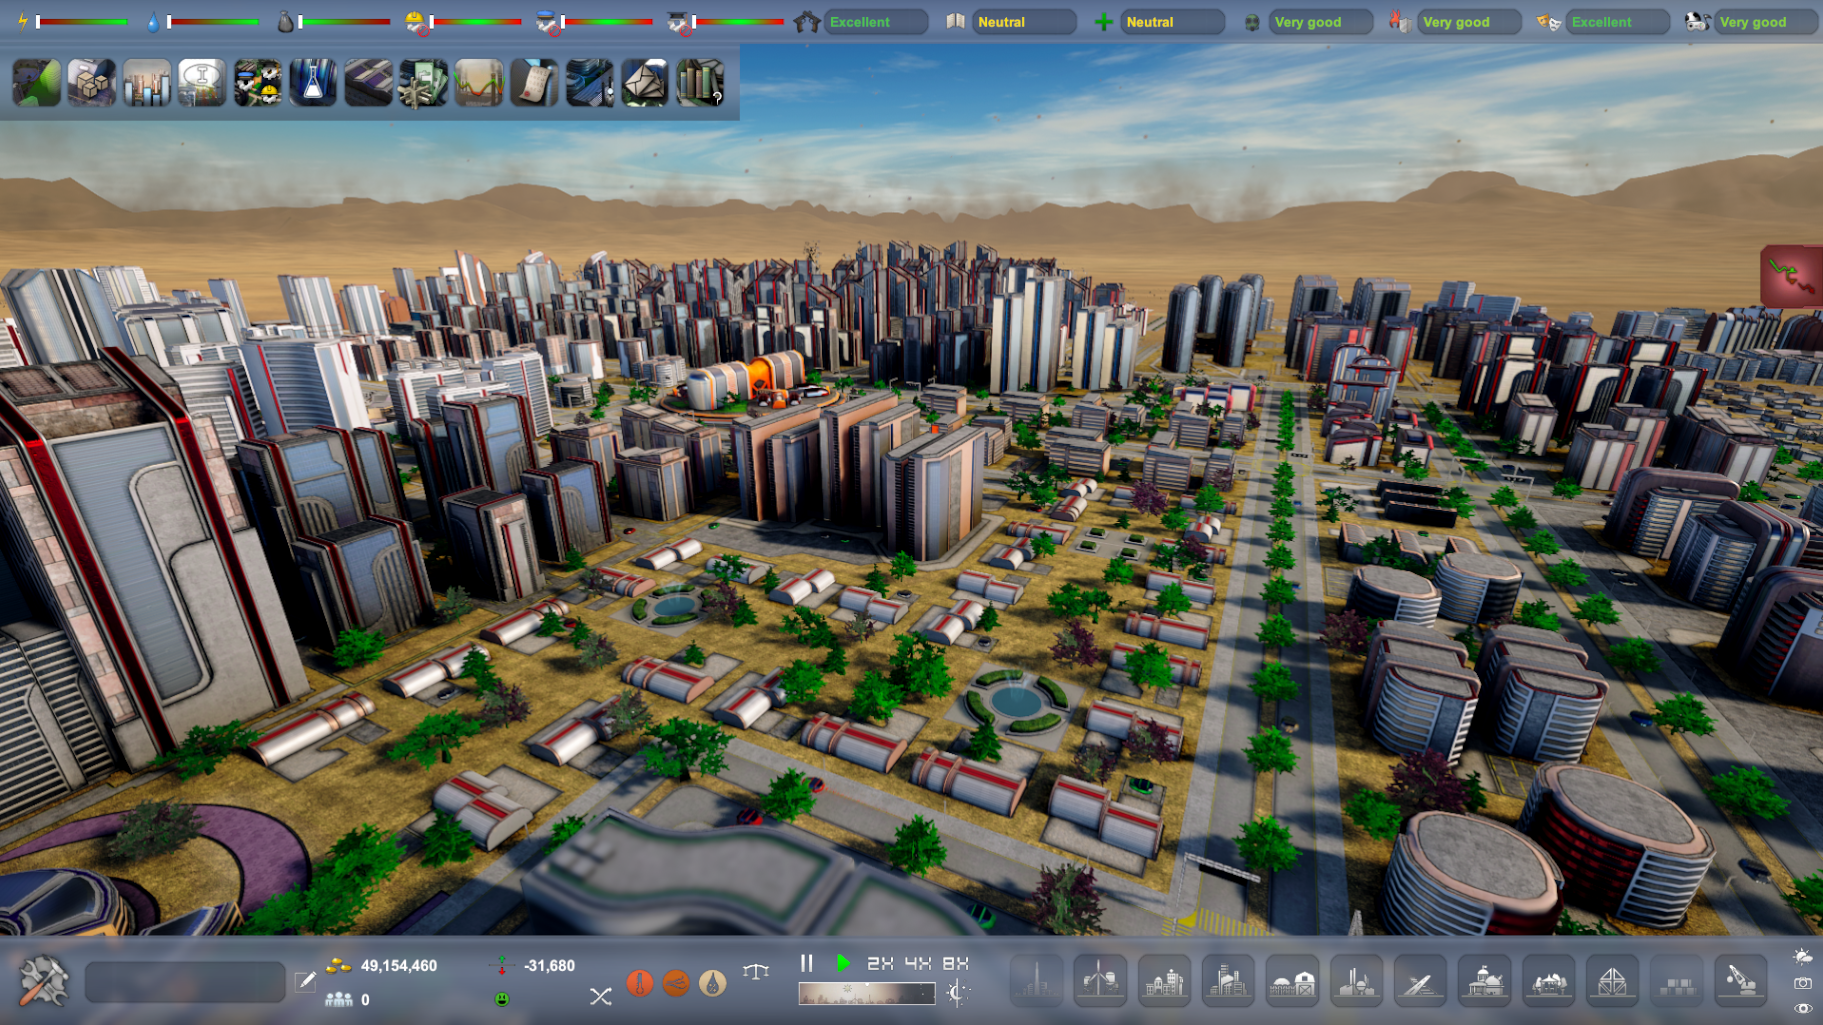Adjust the electricity lightning bolt slider
Image resolution: width=1823 pixels, height=1025 pixels.
click(82, 21)
